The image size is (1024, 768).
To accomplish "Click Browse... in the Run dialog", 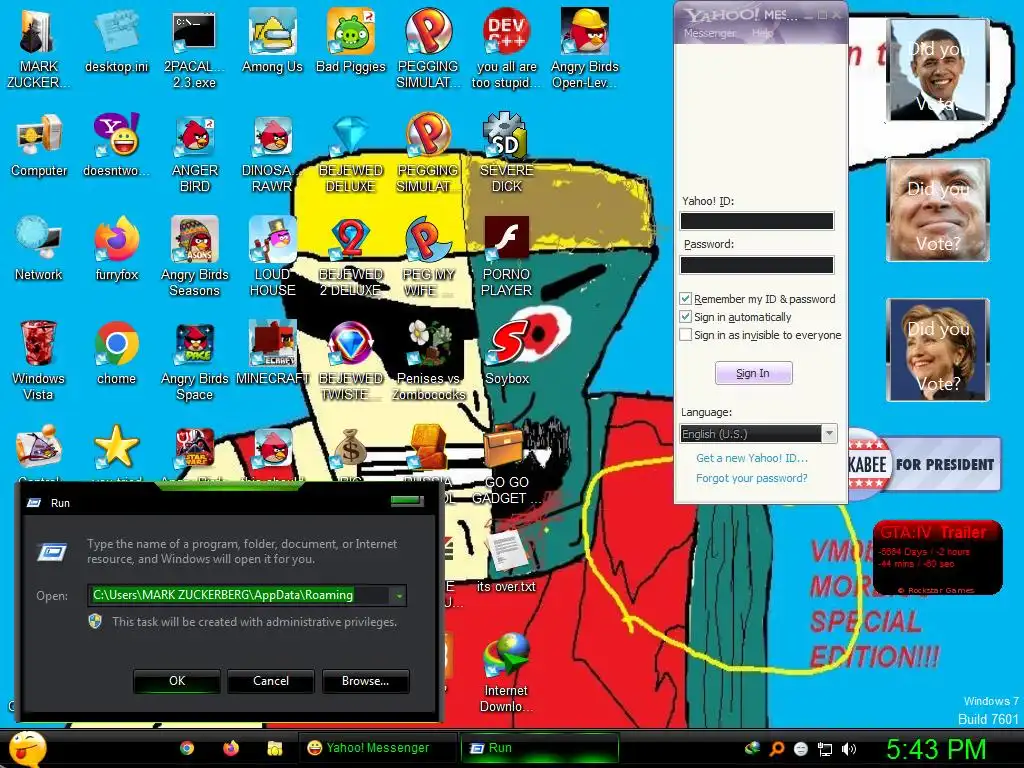I will coord(366,680).
